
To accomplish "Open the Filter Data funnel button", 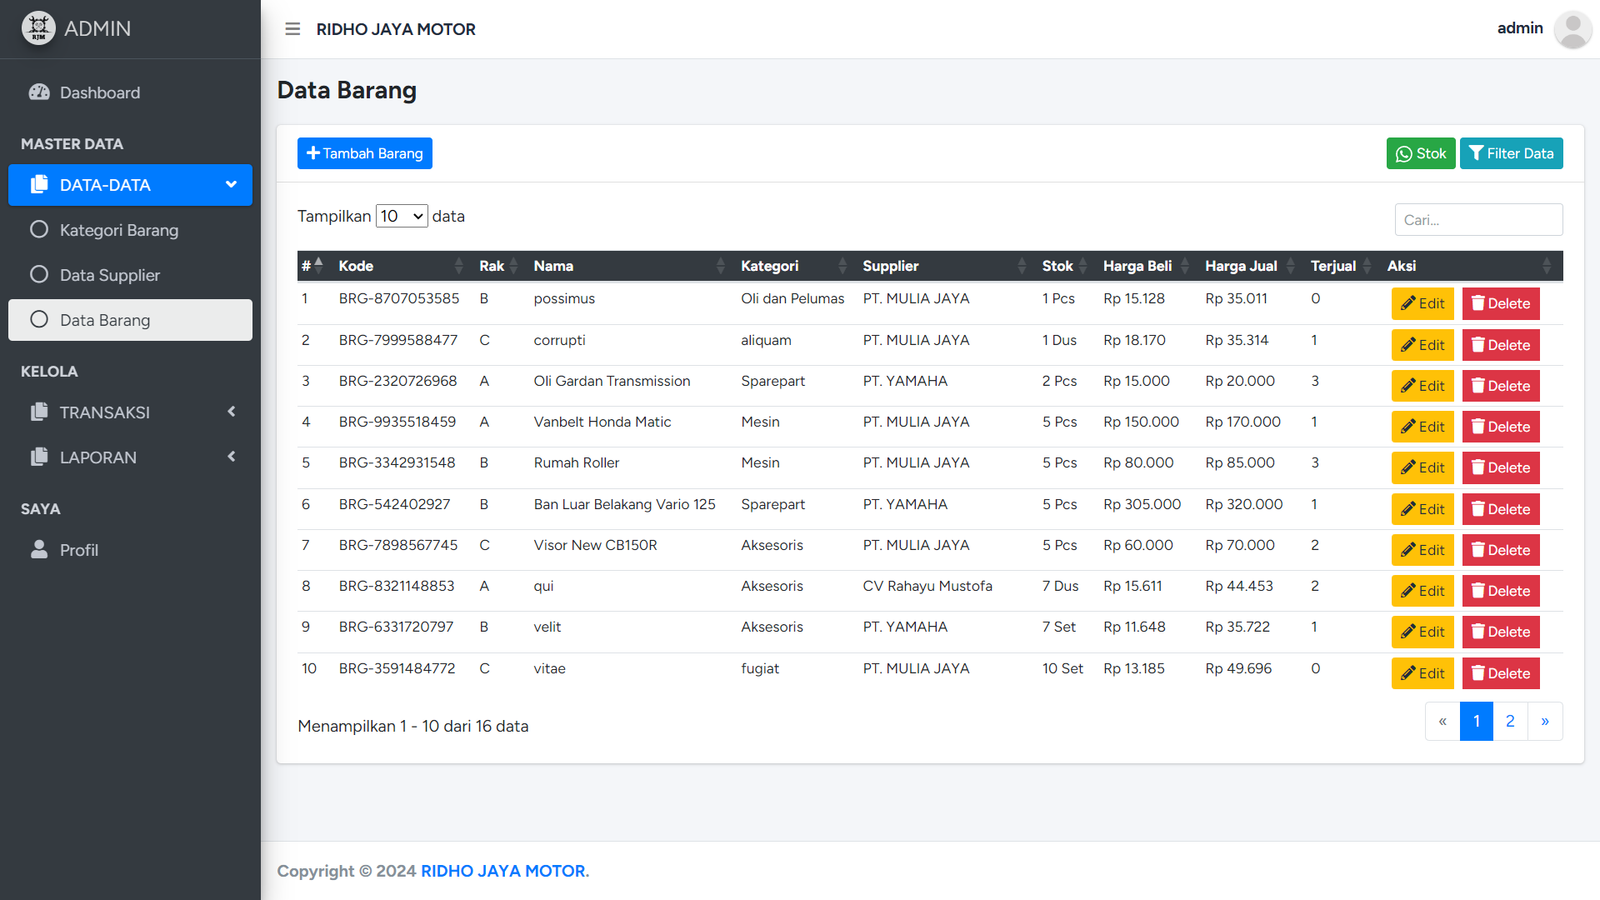I will point(1510,153).
